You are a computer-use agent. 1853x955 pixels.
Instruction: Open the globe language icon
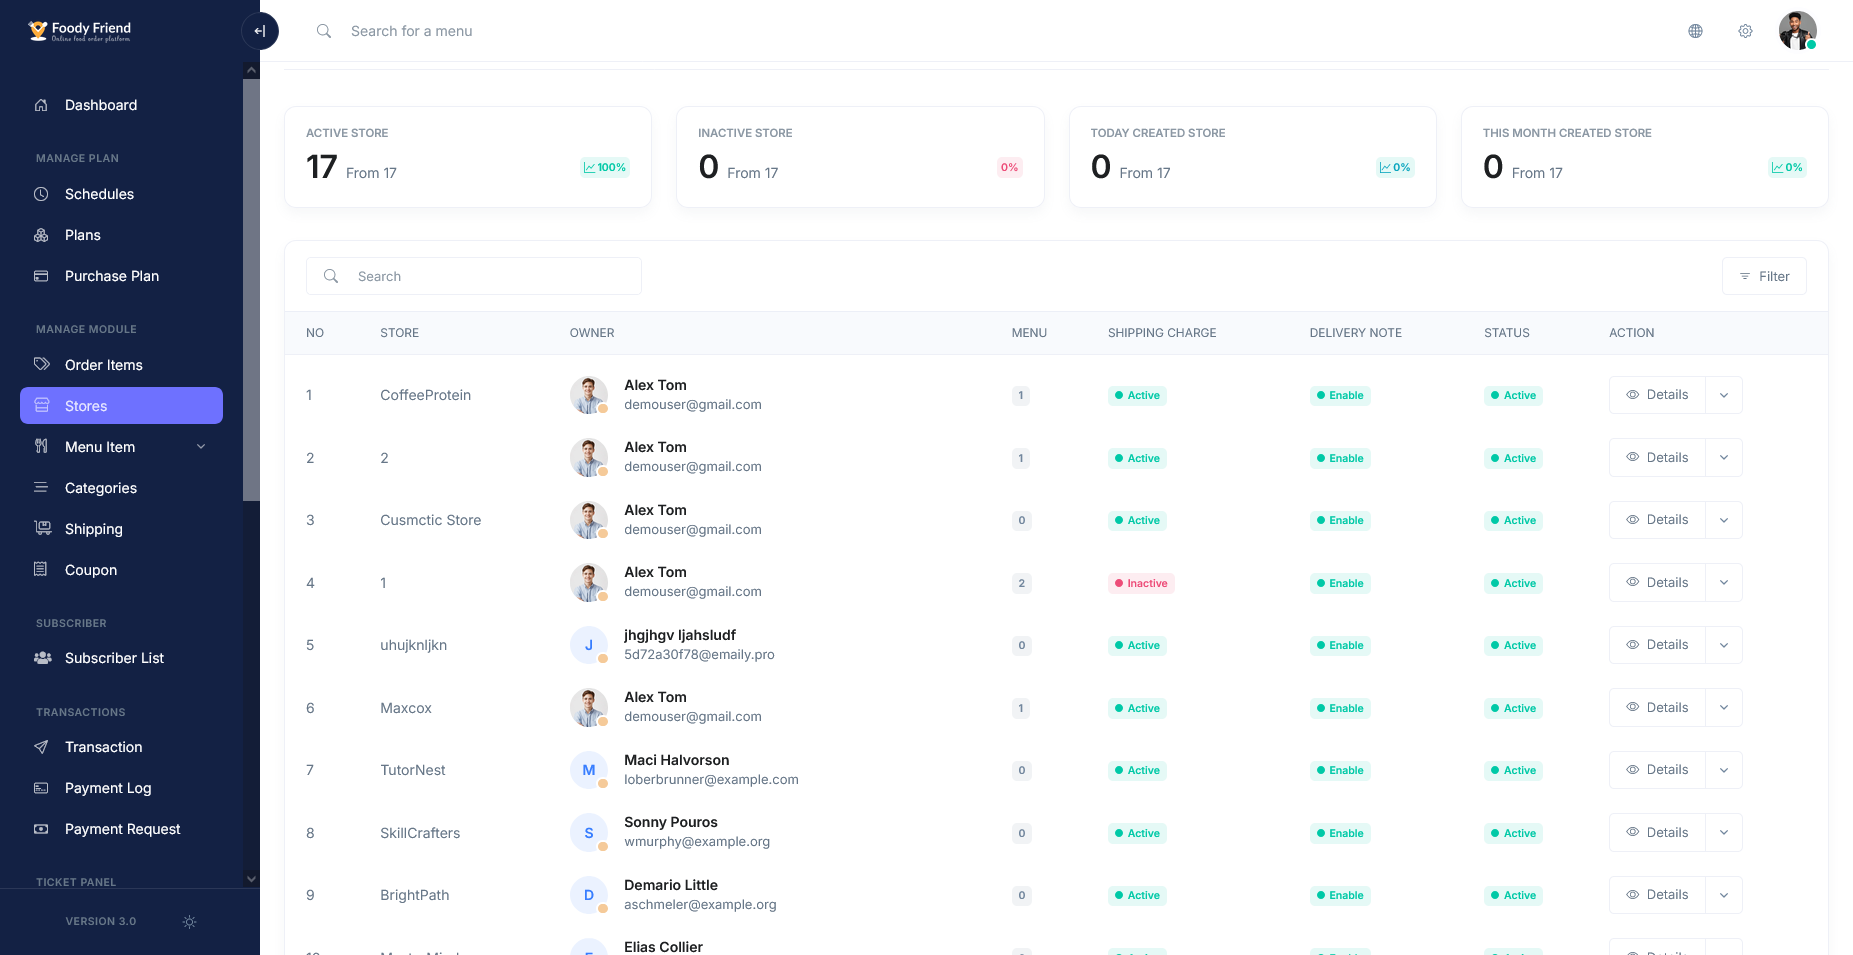(x=1695, y=31)
